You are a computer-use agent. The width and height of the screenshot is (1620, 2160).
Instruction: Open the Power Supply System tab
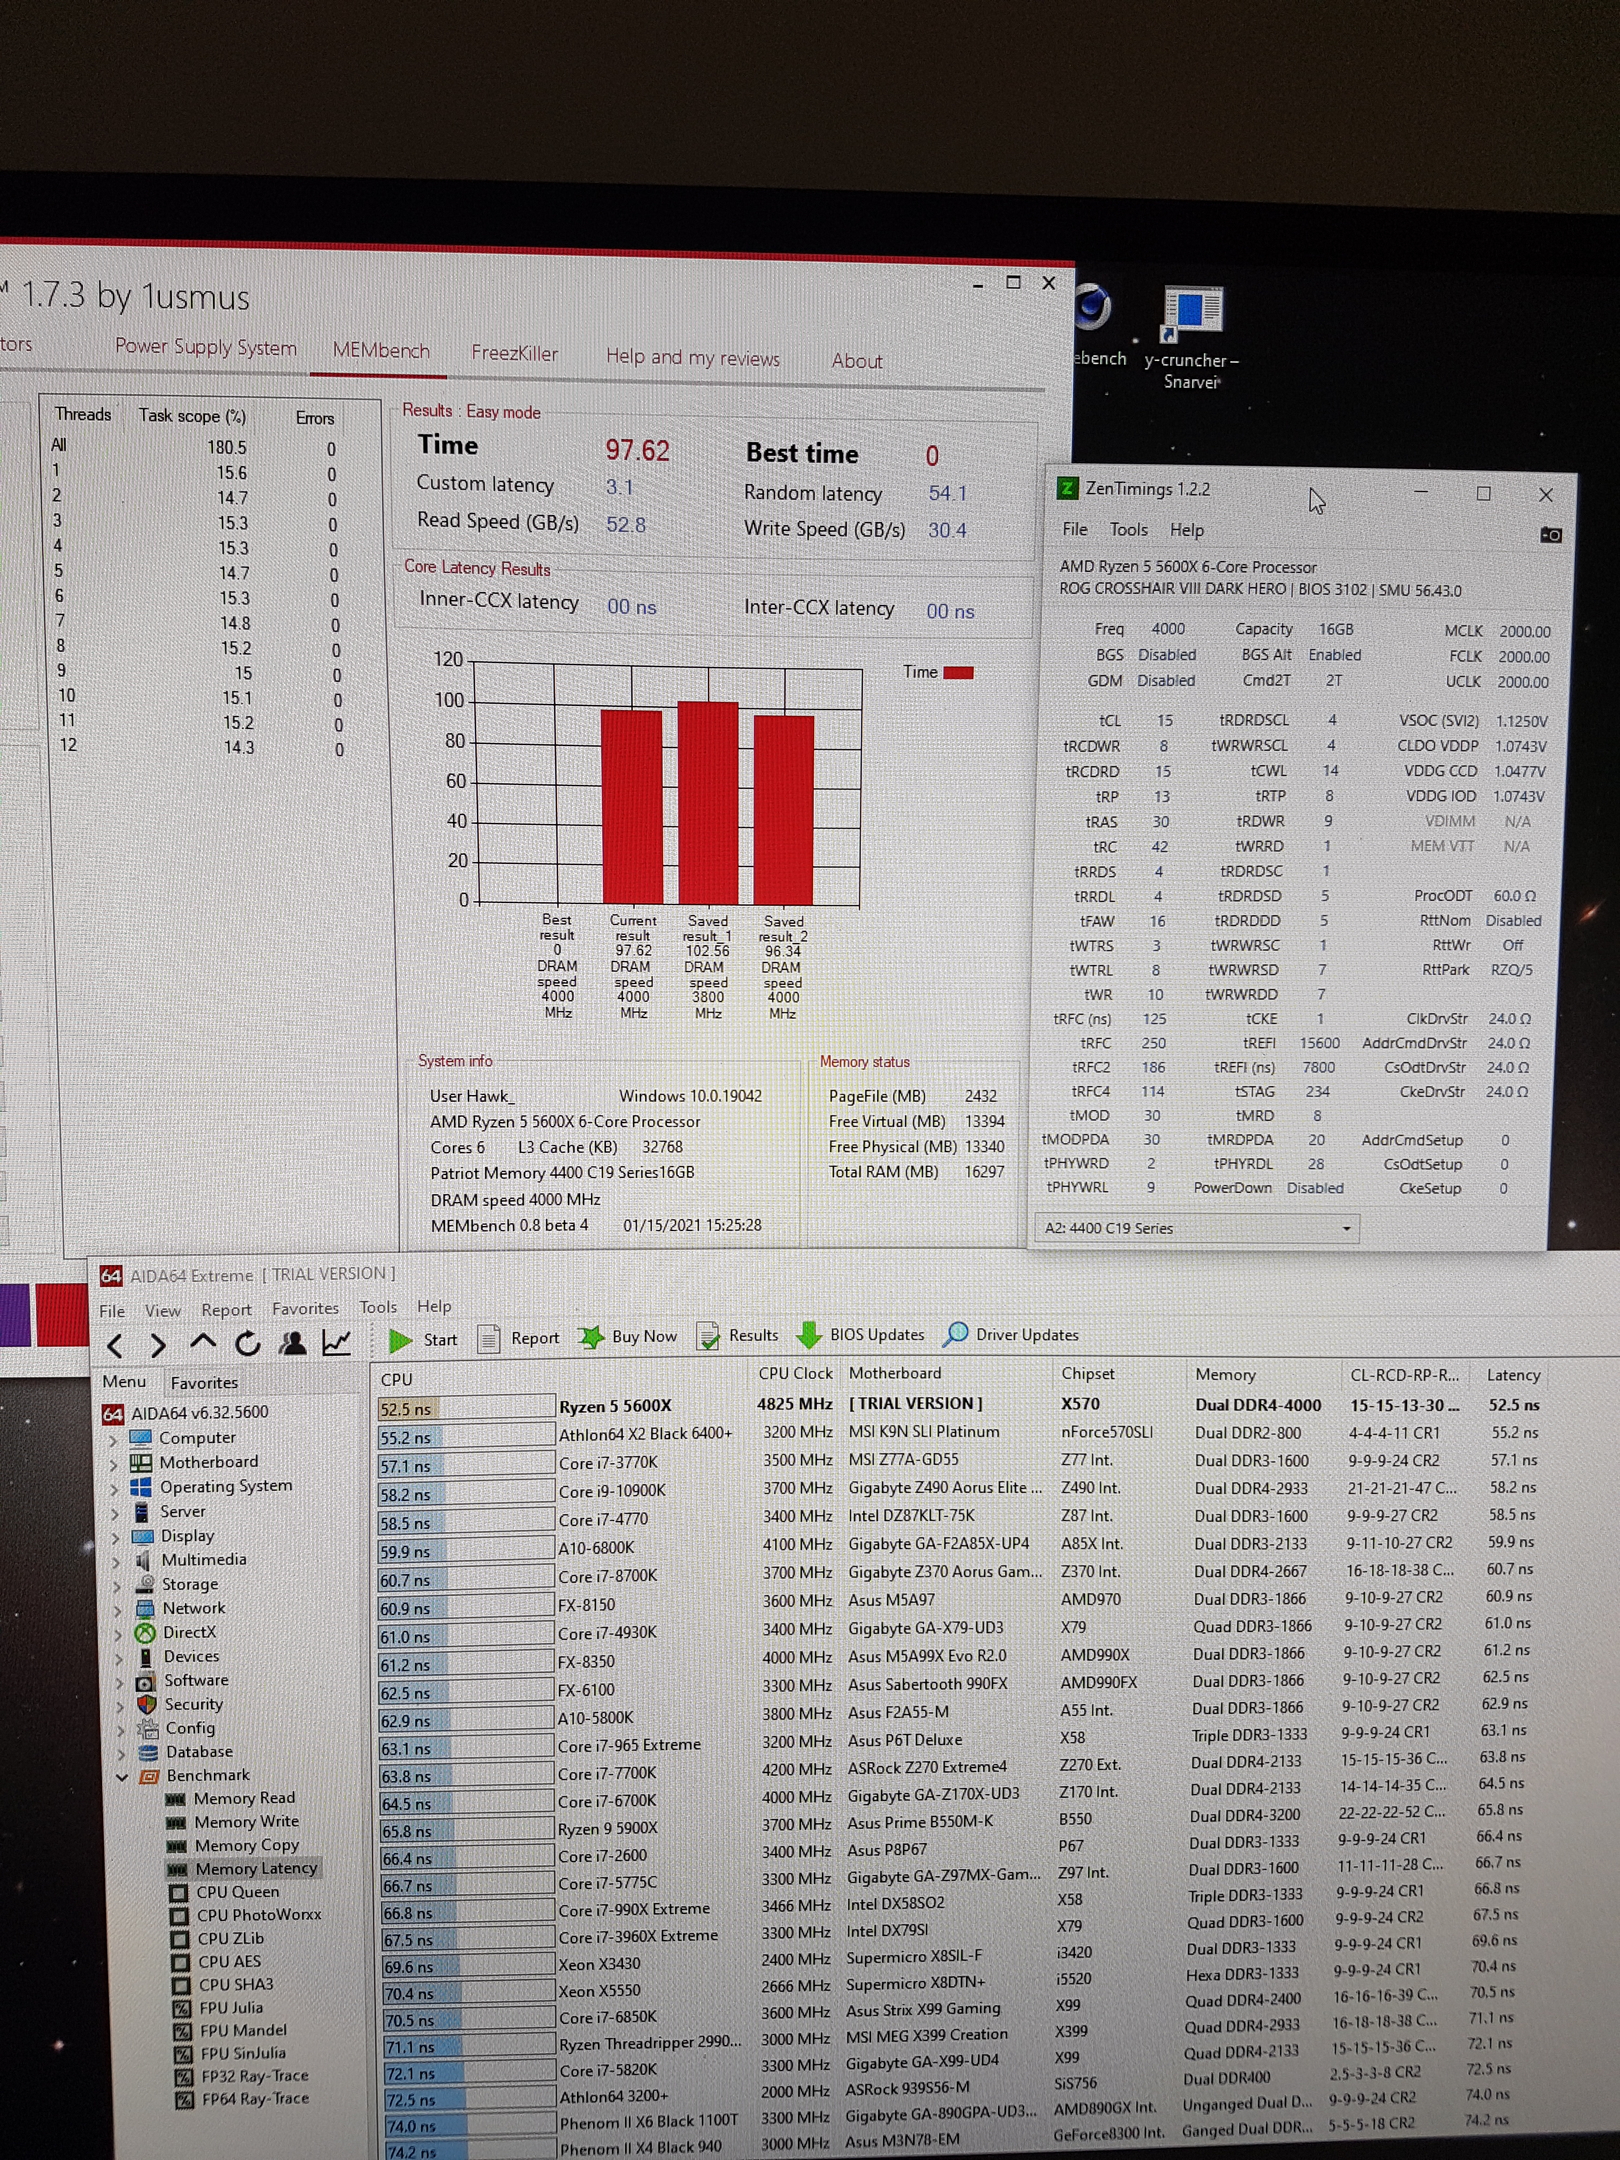pyautogui.click(x=206, y=347)
